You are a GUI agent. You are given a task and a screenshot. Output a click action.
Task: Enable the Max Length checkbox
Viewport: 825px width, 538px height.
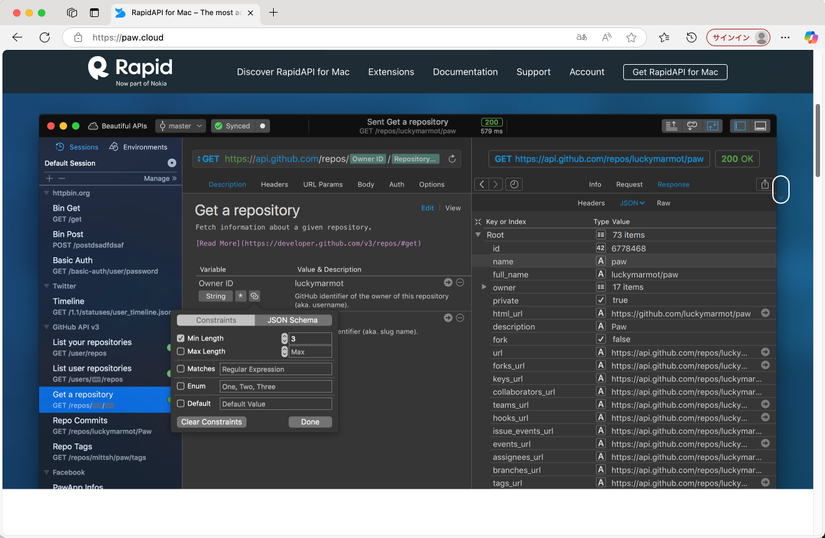[x=180, y=351]
